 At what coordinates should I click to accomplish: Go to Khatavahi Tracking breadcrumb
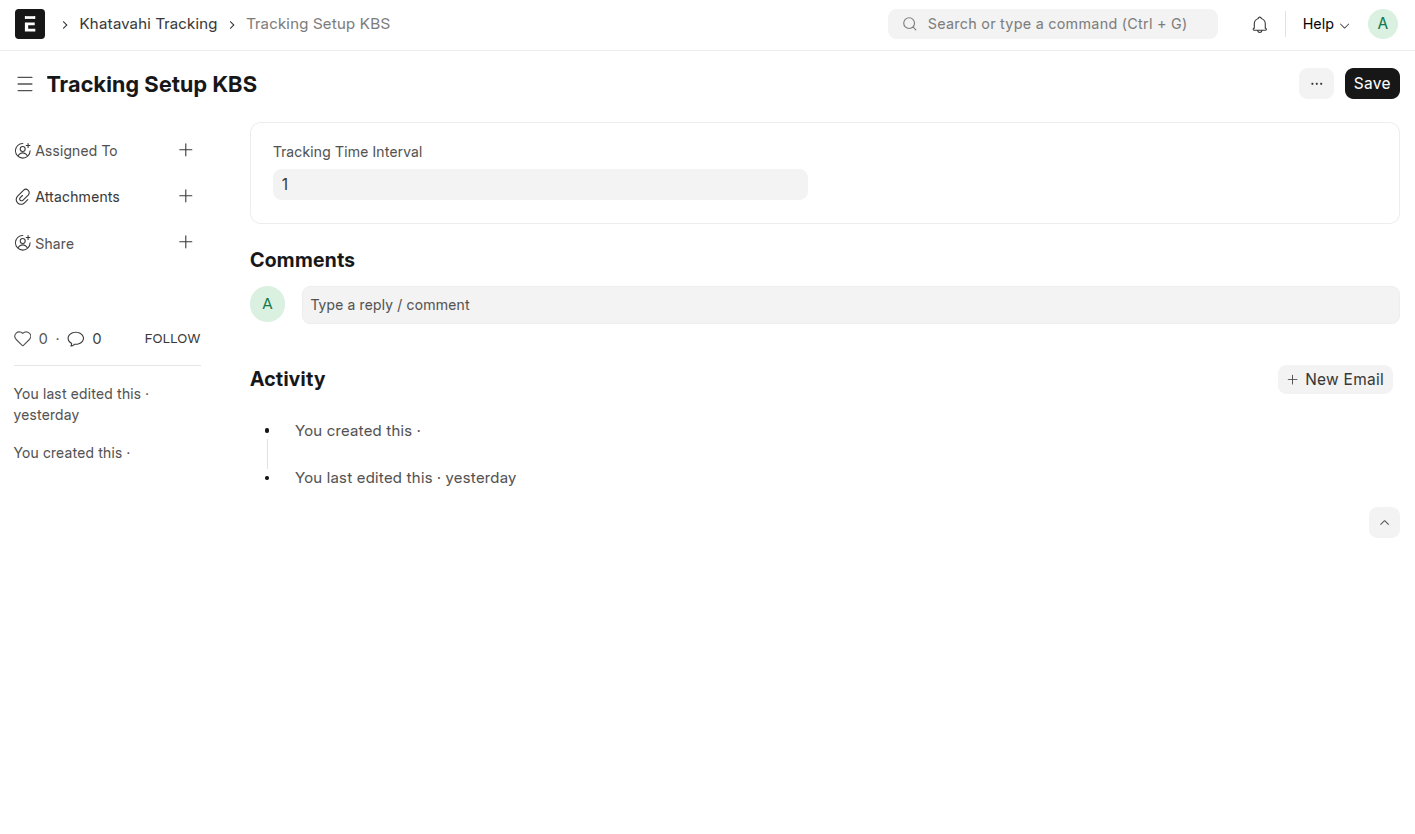[x=148, y=24]
